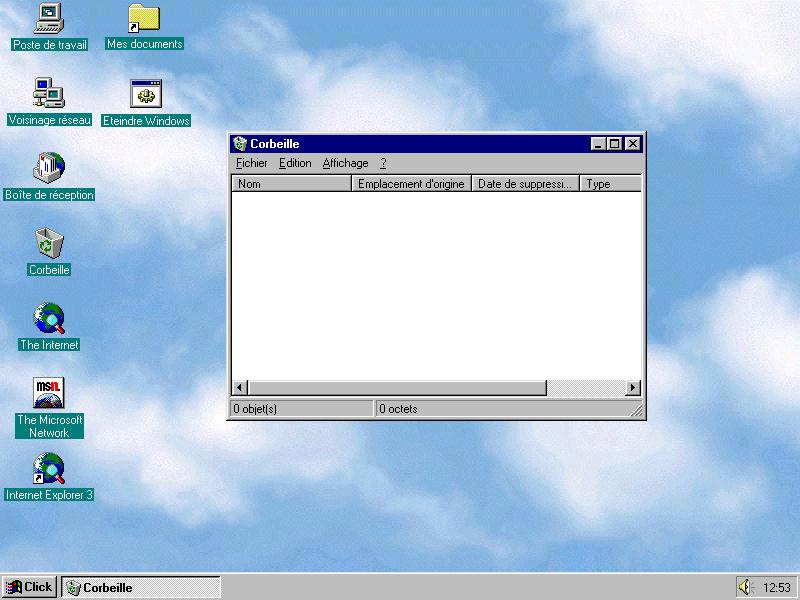Open the Internet Explorer 3 shortcut
This screenshot has width=800, height=600.
[x=49, y=469]
